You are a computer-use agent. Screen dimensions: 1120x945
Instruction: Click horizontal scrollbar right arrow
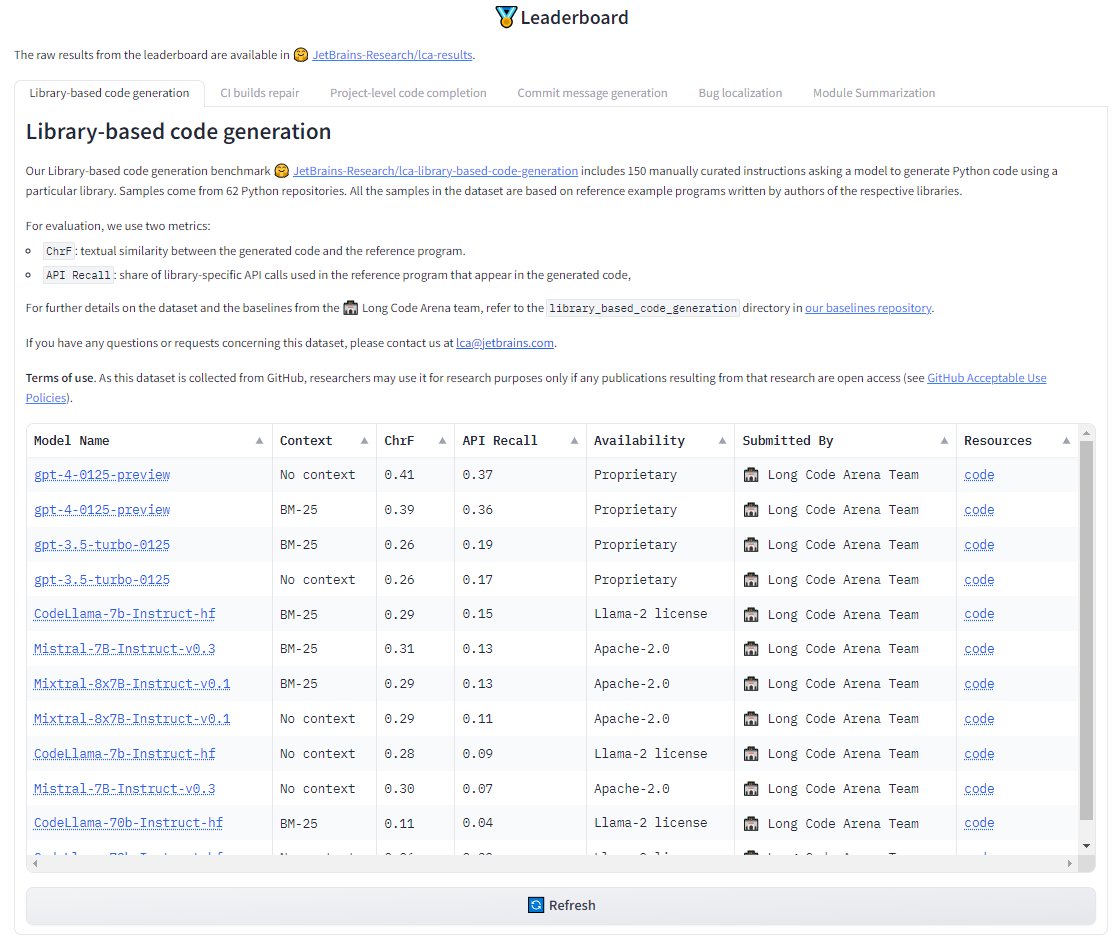click(x=1069, y=864)
